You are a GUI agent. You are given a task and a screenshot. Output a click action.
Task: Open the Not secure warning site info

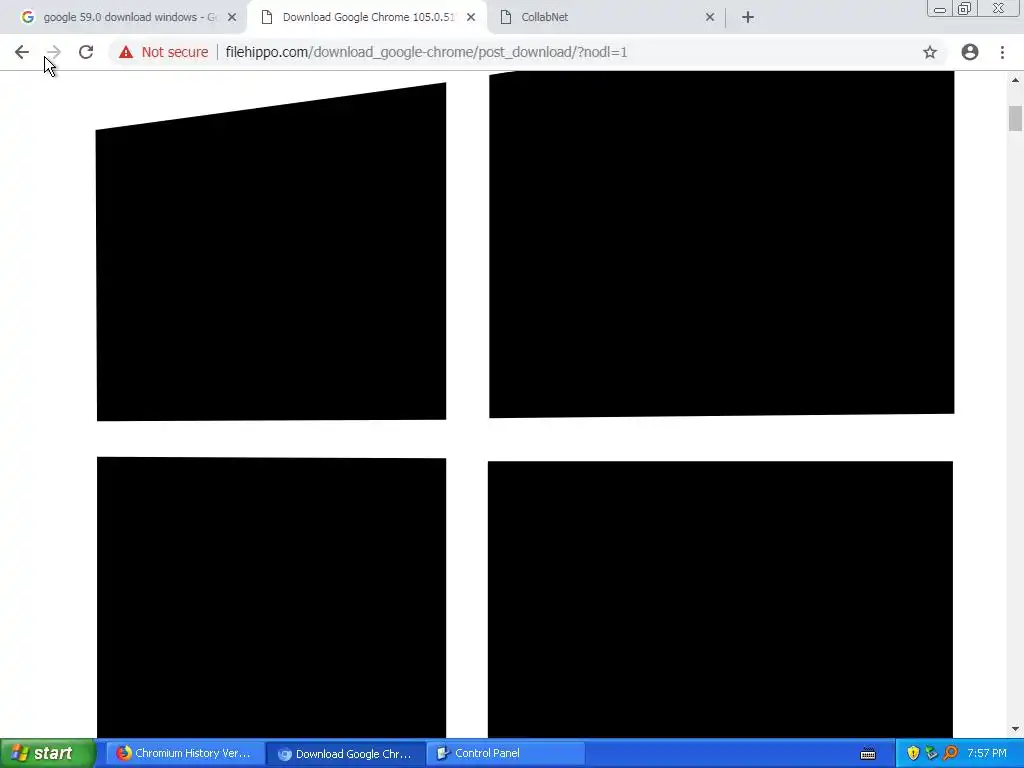pos(163,52)
